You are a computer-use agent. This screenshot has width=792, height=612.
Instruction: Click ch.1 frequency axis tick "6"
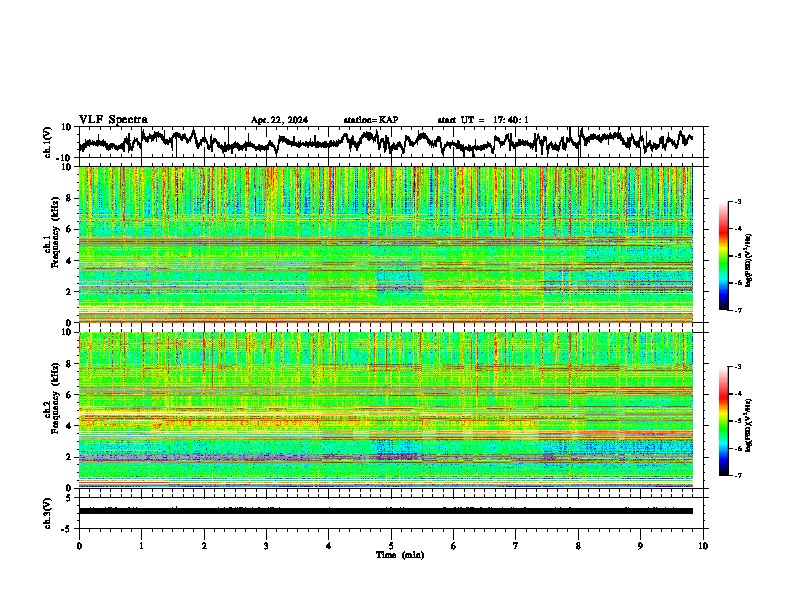(x=69, y=229)
